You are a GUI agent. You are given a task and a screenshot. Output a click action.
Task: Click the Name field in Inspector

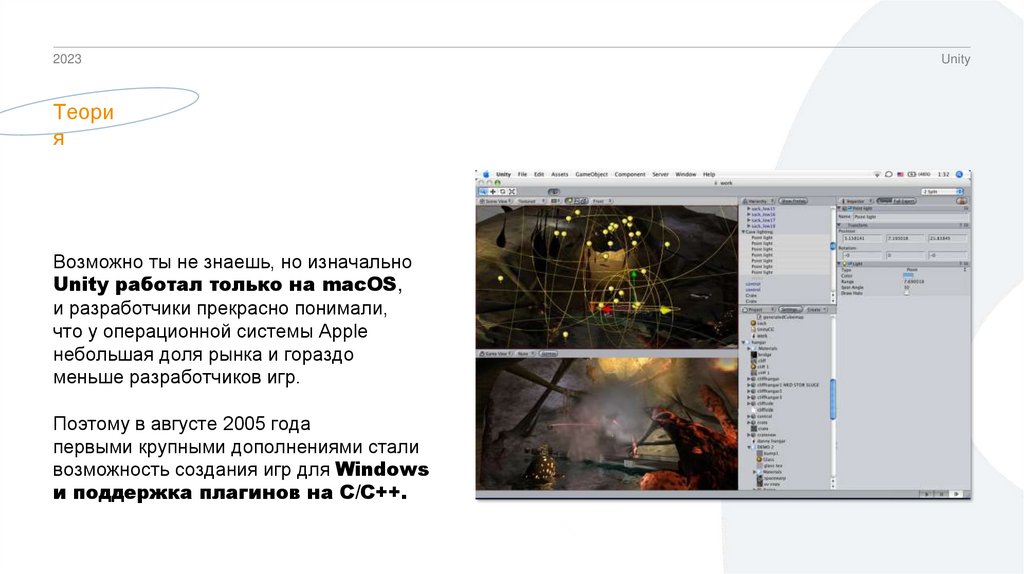910,217
